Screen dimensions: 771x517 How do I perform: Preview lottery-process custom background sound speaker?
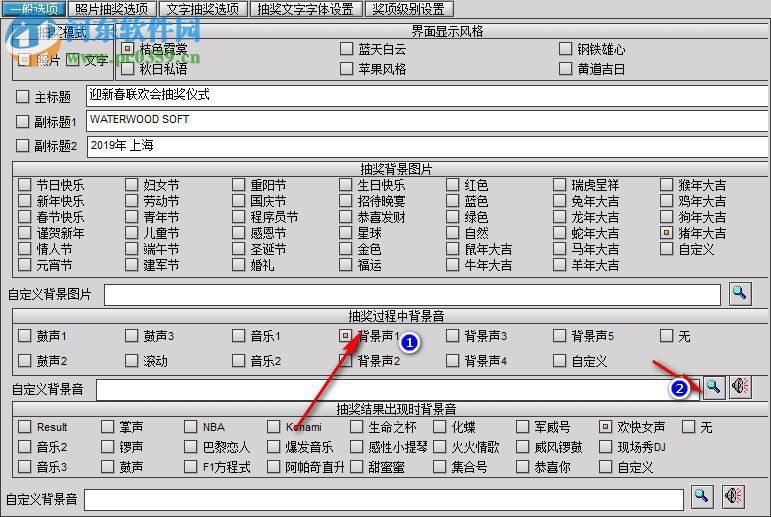(740, 388)
